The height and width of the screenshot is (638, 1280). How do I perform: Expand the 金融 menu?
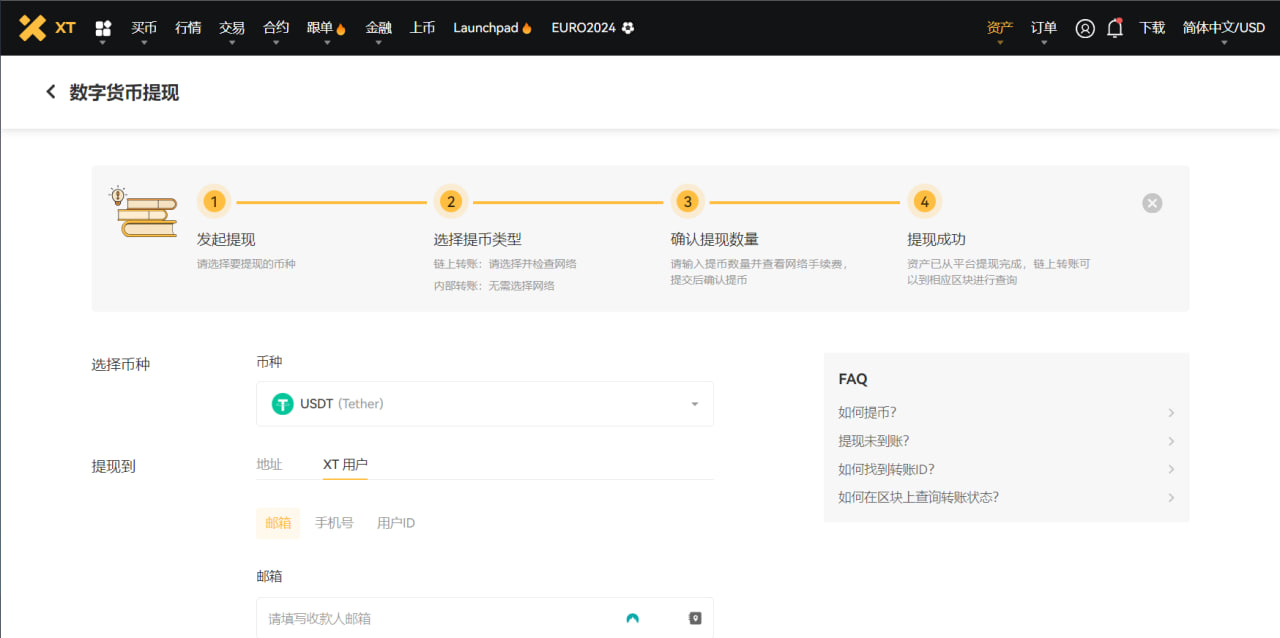click(378, 29)
